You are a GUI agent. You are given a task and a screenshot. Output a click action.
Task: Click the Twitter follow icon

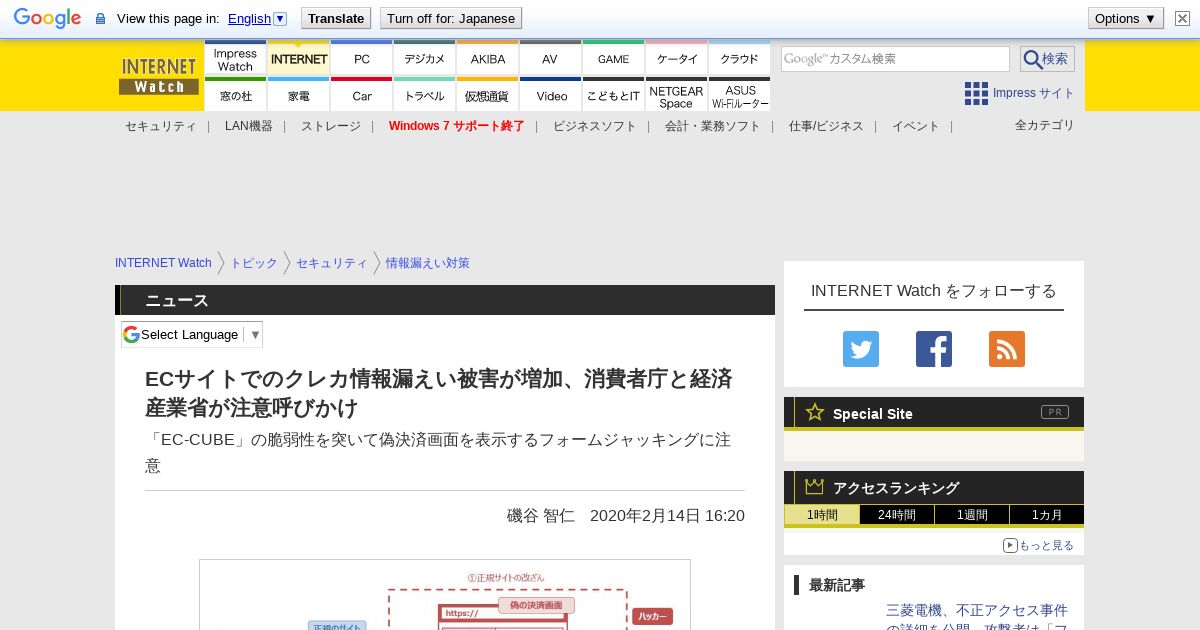861,349
